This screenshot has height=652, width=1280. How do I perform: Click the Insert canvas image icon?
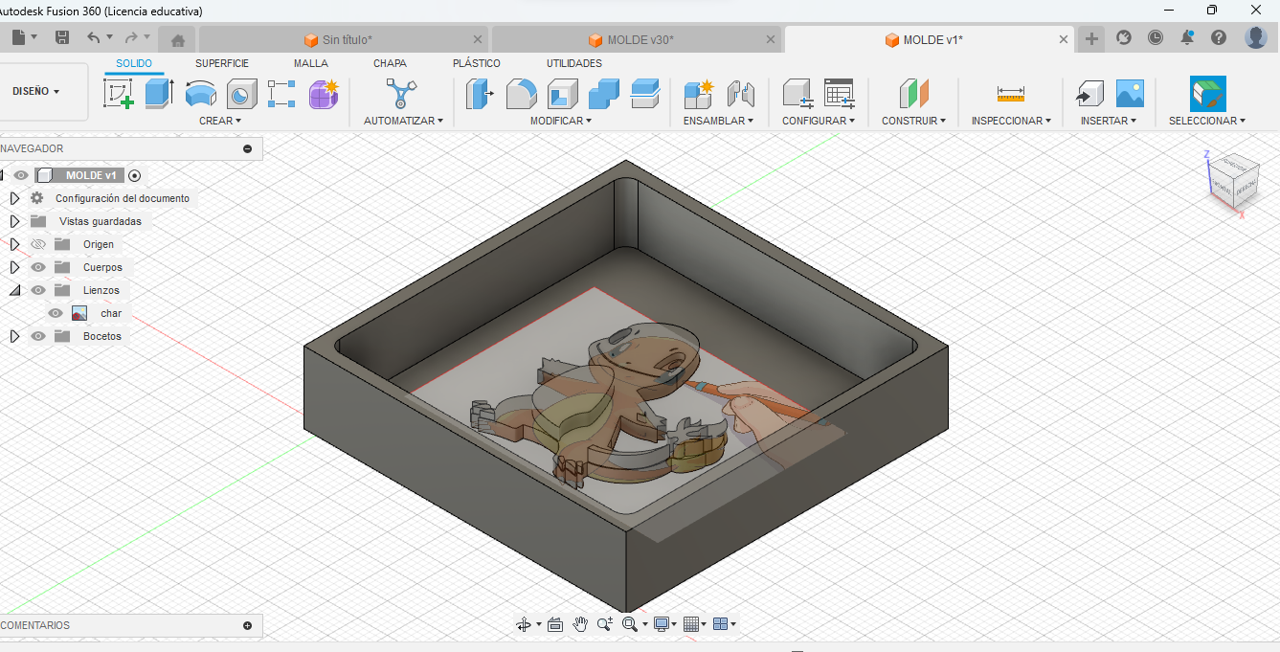point(1130,94)
